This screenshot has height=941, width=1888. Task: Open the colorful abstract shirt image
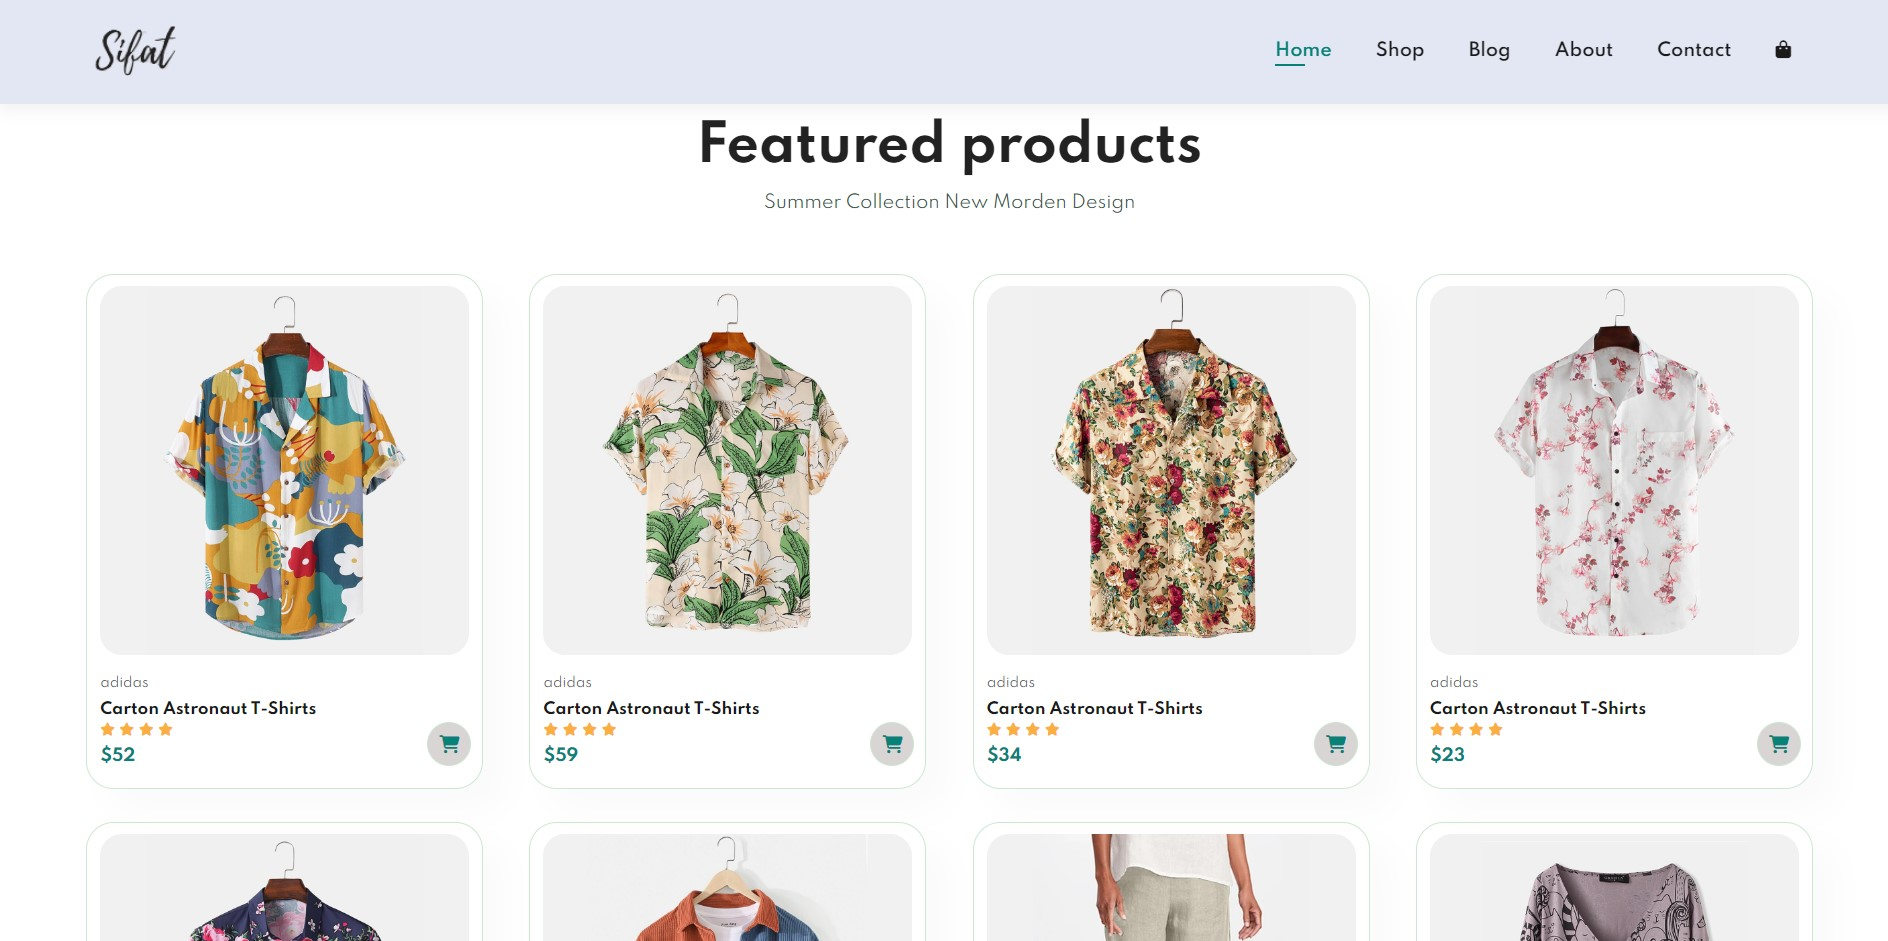(284, 470)
